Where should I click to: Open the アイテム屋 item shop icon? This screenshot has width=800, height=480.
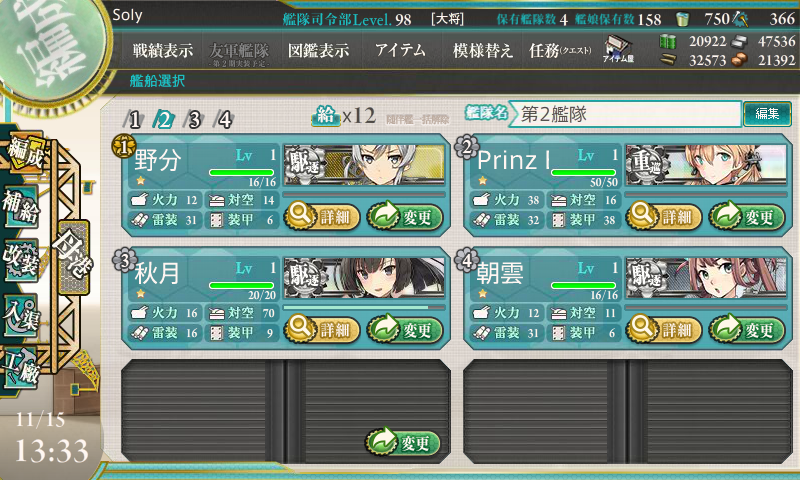point(618,49)
